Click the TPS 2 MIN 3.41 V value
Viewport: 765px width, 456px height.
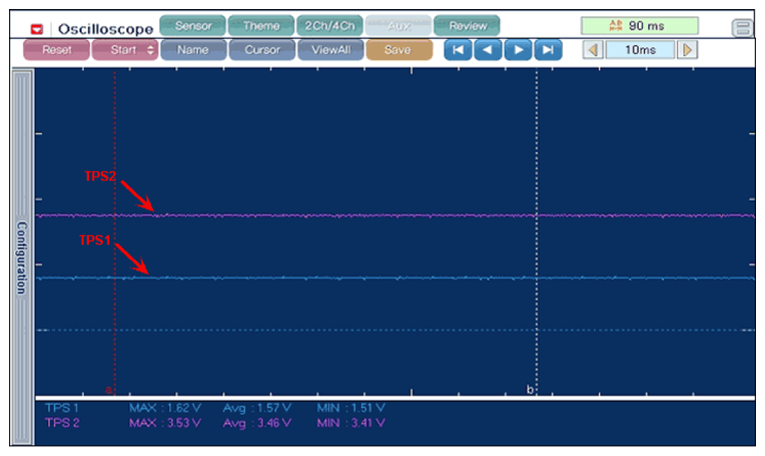[x=351, y=423]
